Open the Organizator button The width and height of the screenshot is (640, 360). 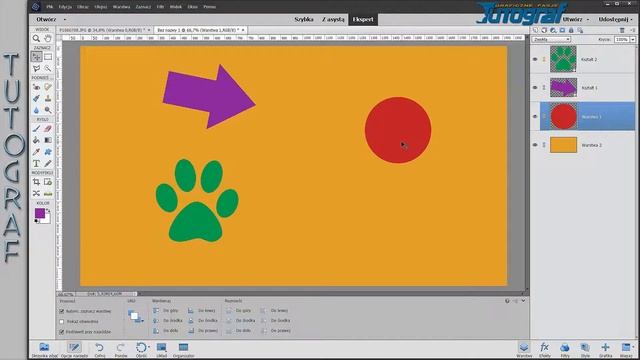(x=183, y=350)
